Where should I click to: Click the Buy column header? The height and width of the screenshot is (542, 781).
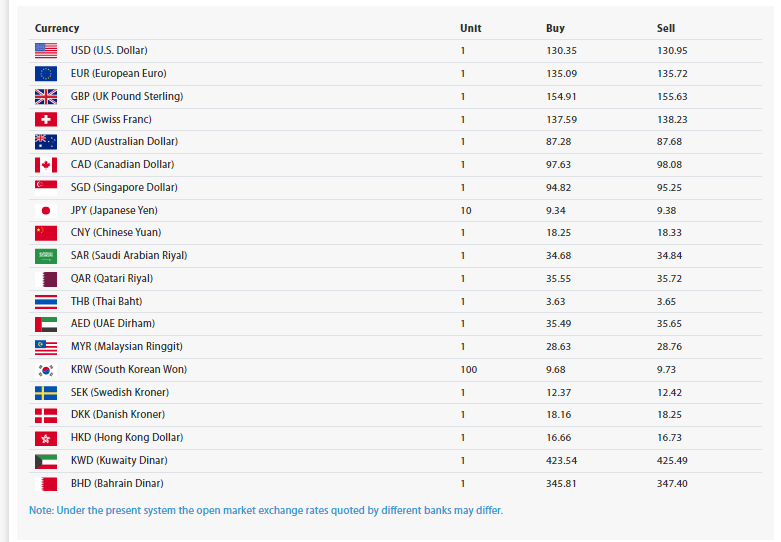point(555,28)
